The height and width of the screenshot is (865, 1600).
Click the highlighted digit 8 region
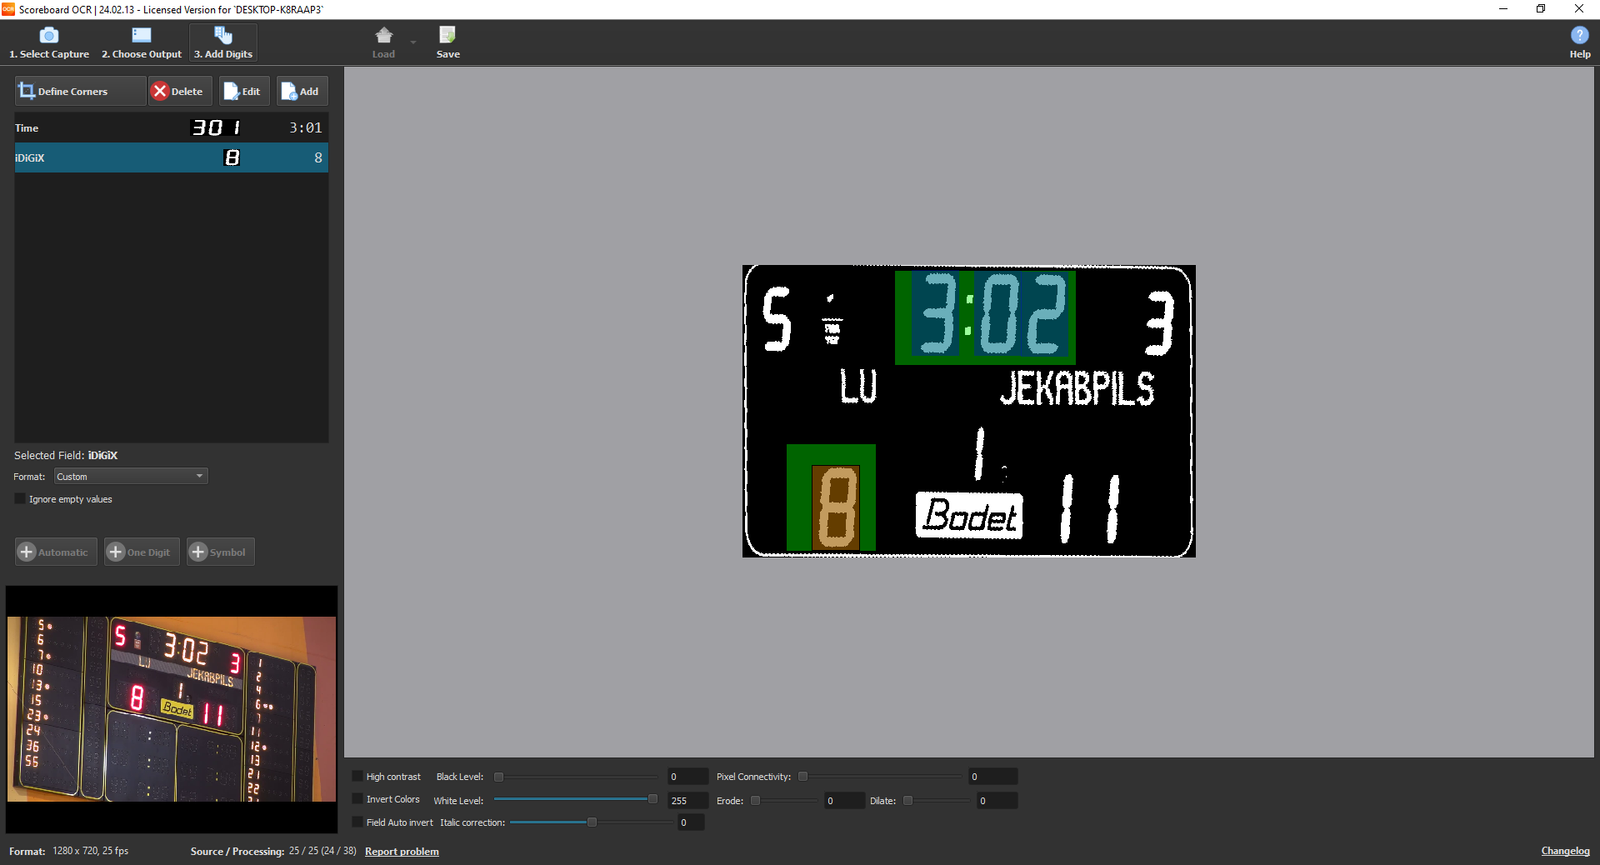(835, 507)
